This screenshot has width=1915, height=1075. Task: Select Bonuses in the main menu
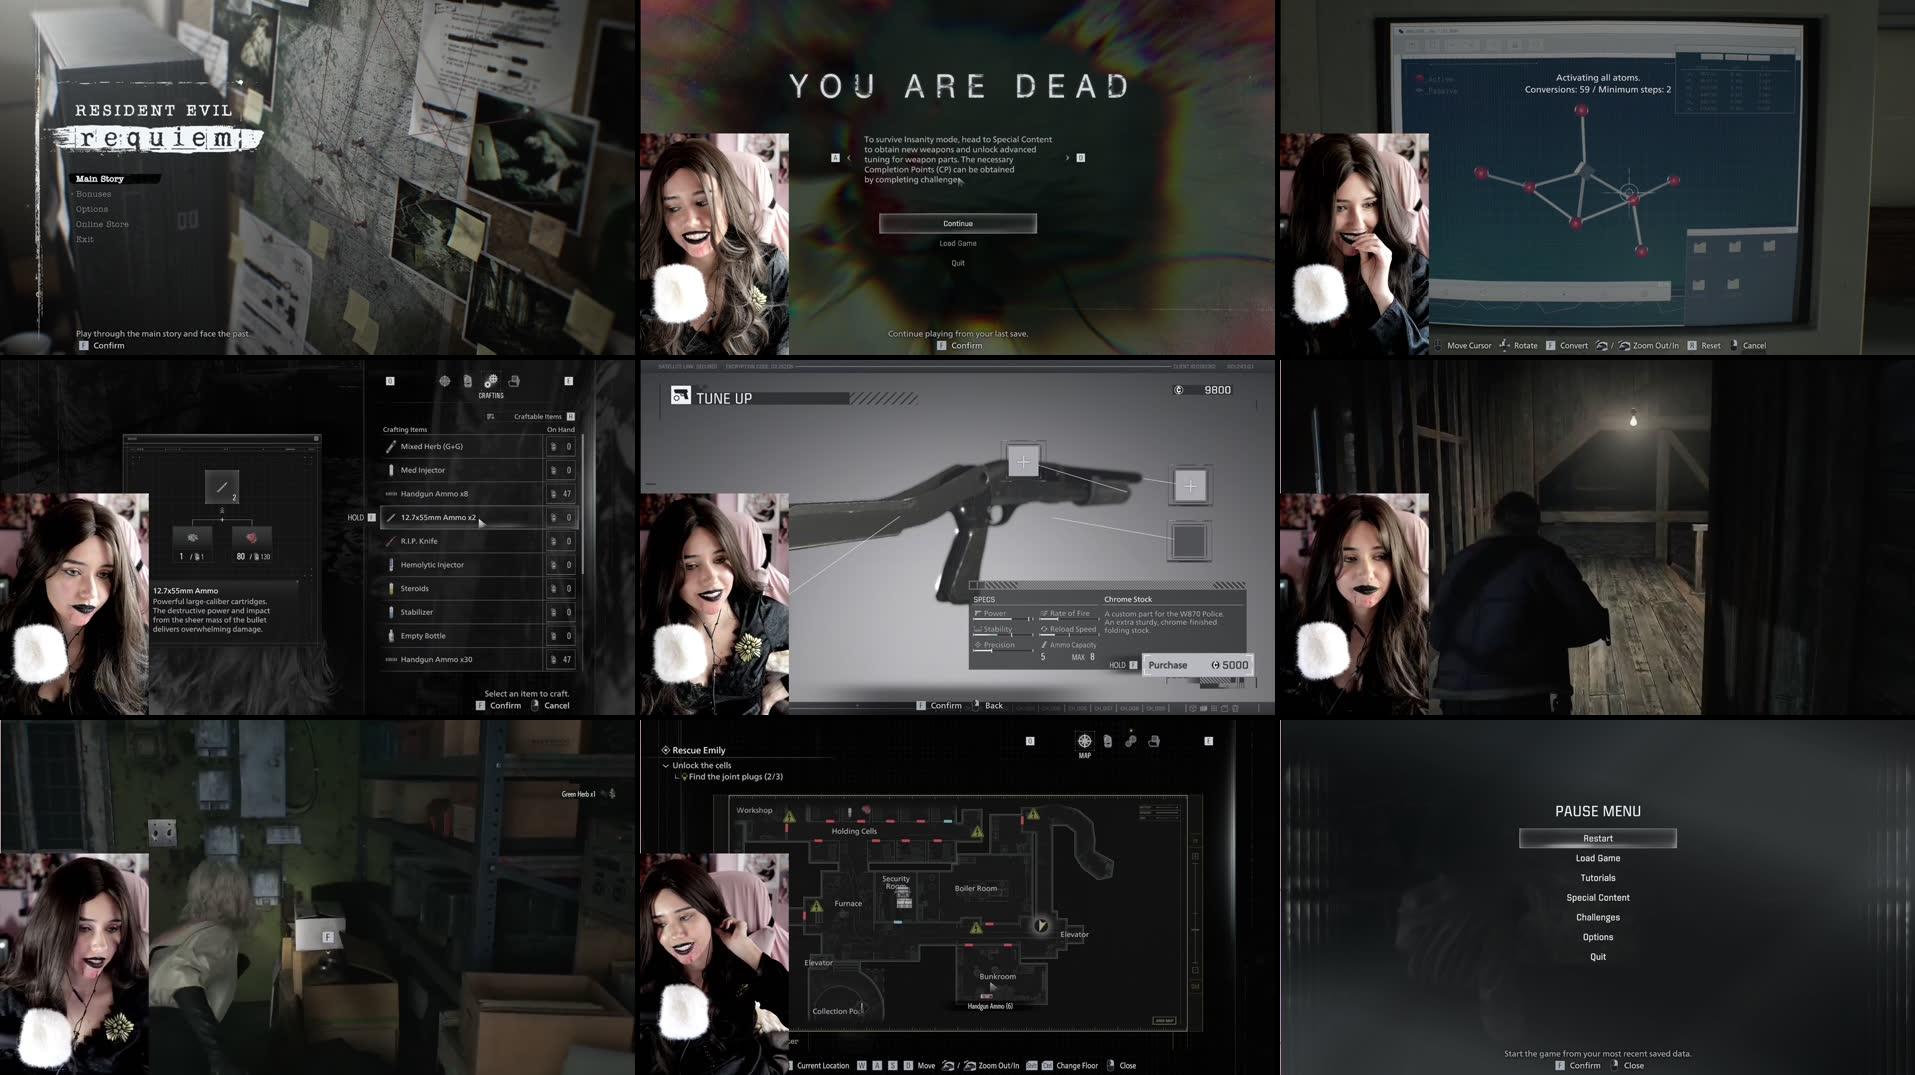pyautogui.click(x=93, y=193)
